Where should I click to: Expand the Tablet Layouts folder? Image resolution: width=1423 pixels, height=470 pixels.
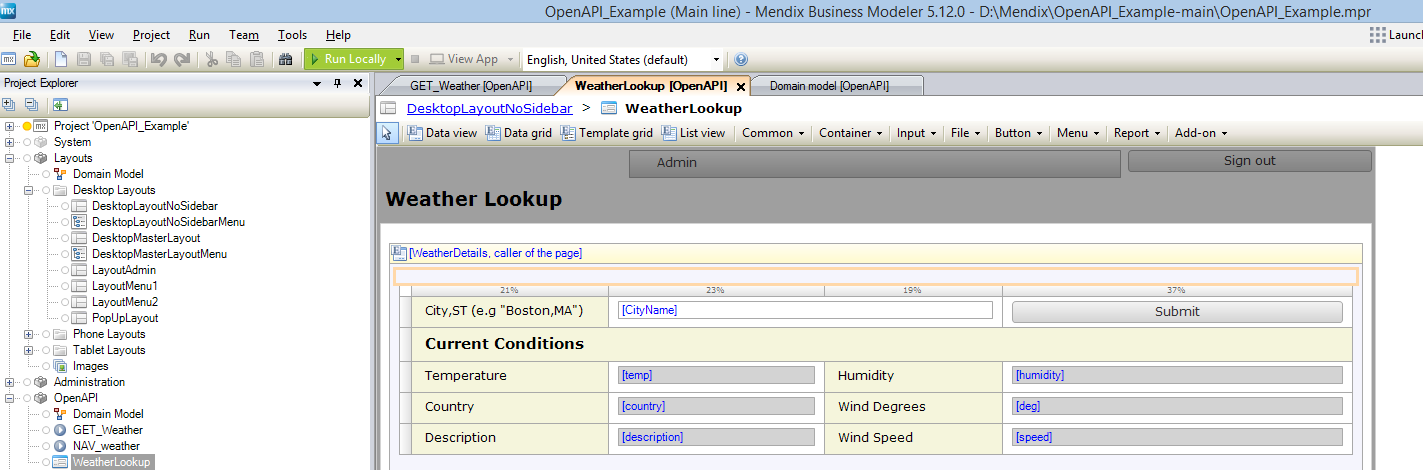[x=29, y=350]
